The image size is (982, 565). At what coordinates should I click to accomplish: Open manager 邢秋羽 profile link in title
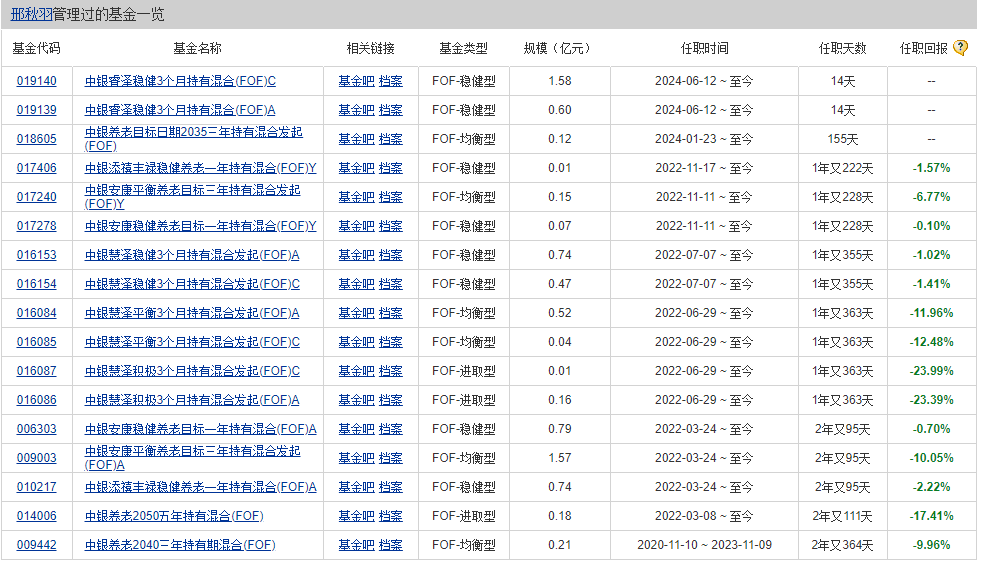click(x=31, y=14)
